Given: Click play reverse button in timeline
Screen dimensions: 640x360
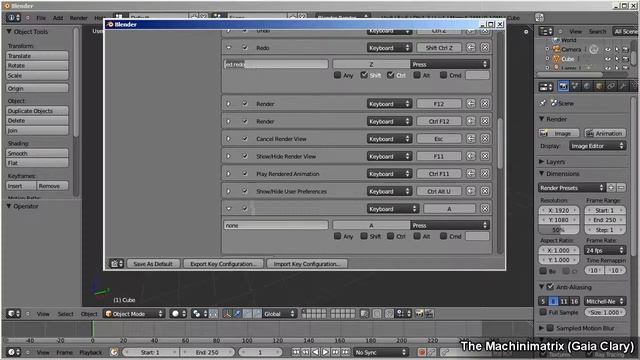Looking at the screenshot, I should 315,352.
